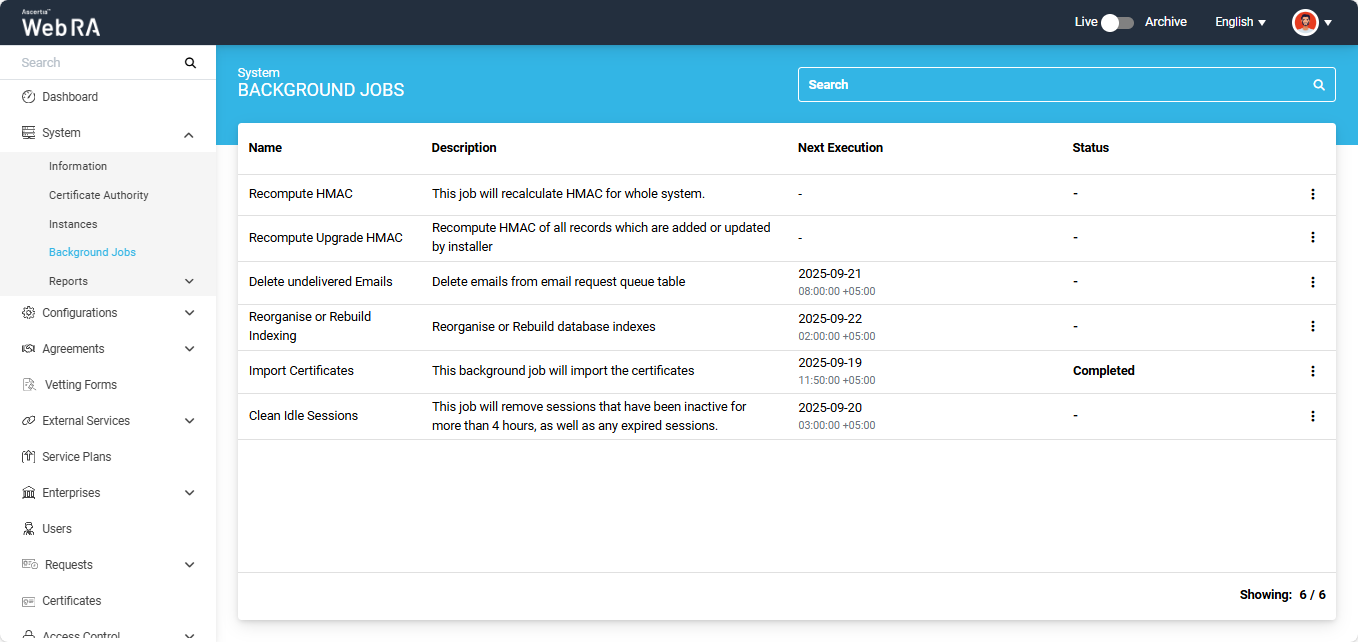Click the WebRA logo in header
This screenshot has height=642, width=1358.
coord(61,24)
